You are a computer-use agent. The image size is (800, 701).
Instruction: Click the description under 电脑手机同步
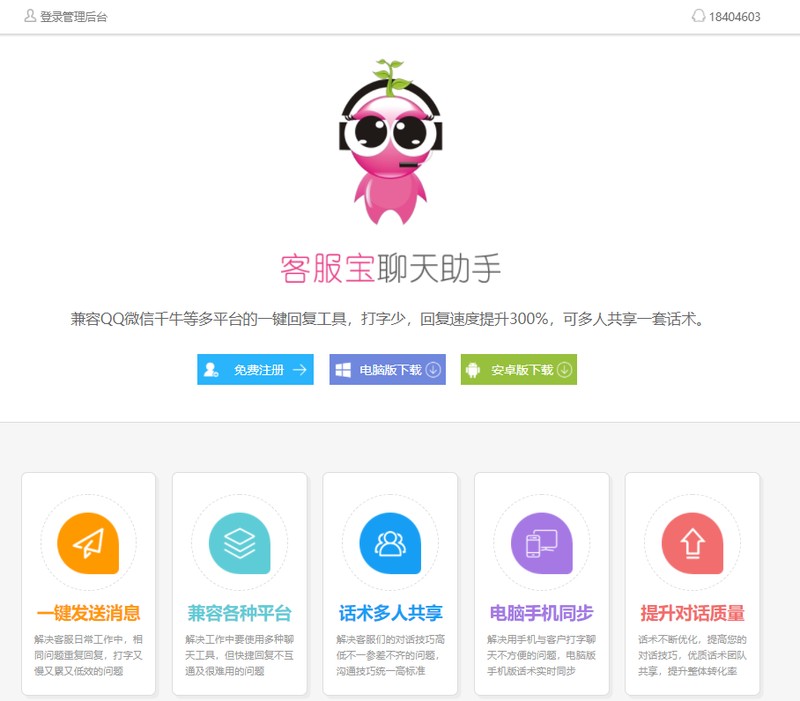pos(541,655)
